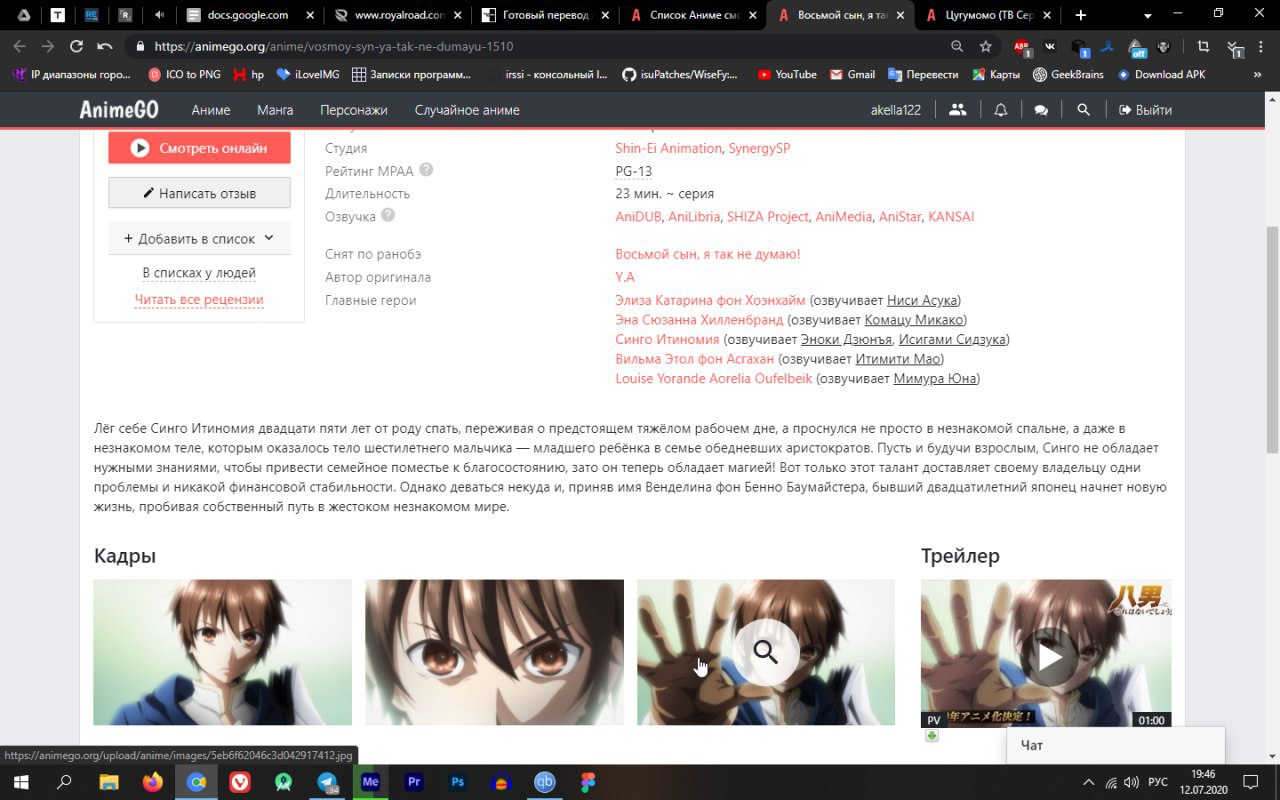1280x800 pixels.
Task: Open the Windows notification center icon
Action: point(1250,782)
